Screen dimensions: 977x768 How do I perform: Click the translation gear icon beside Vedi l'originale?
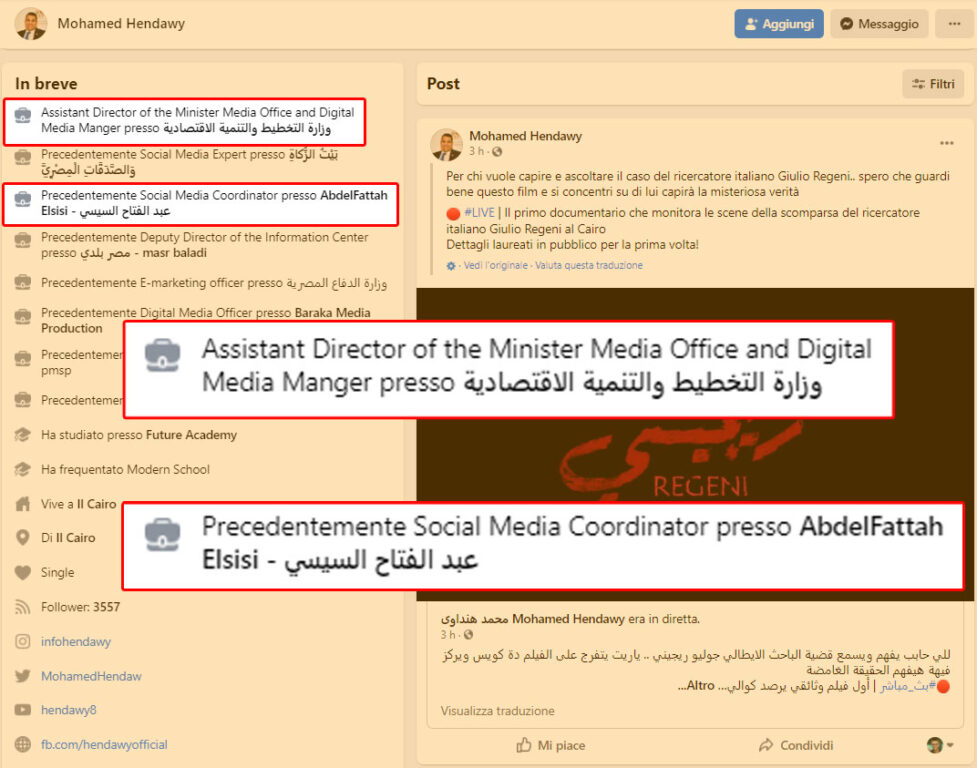coord(451,266)
